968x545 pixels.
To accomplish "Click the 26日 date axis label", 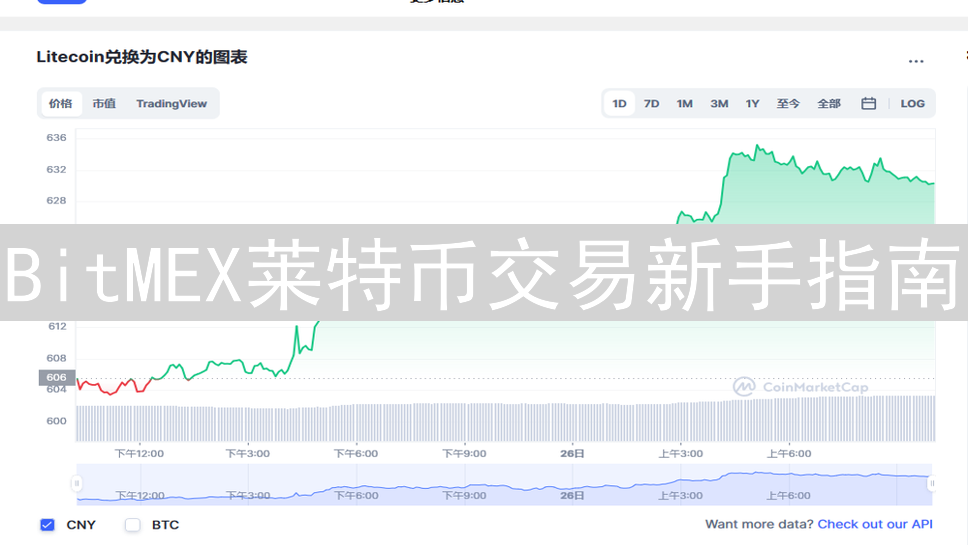I will [x=572, y=454].
